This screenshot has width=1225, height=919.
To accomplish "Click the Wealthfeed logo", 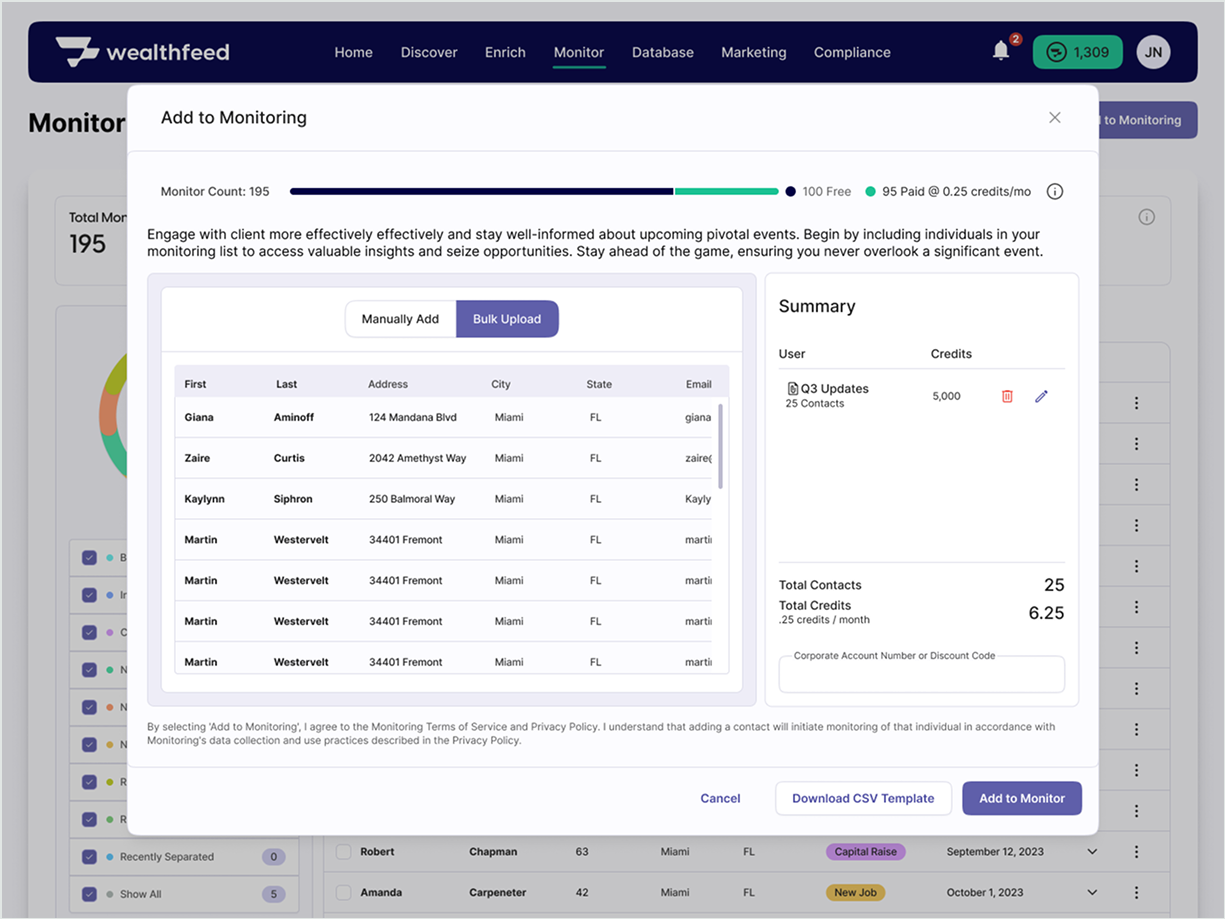I will tap(143, 52).
